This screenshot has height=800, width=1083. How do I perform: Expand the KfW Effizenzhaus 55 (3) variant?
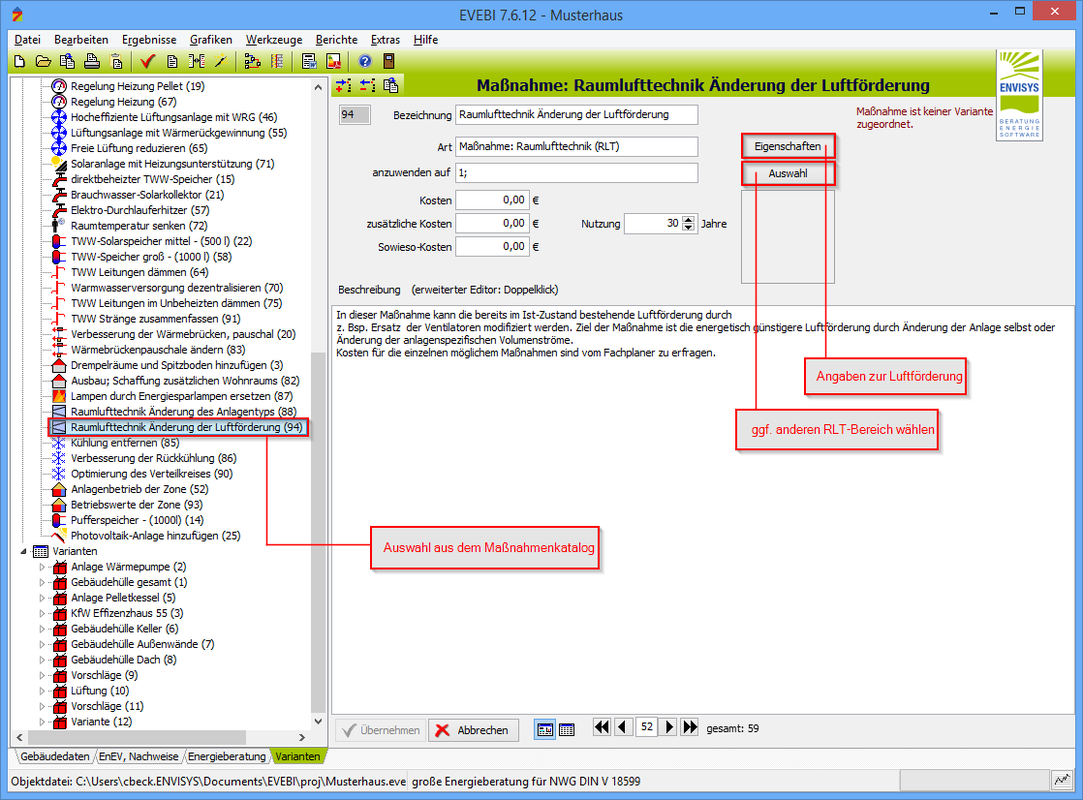pyautogui.click(x=42, y=613)
